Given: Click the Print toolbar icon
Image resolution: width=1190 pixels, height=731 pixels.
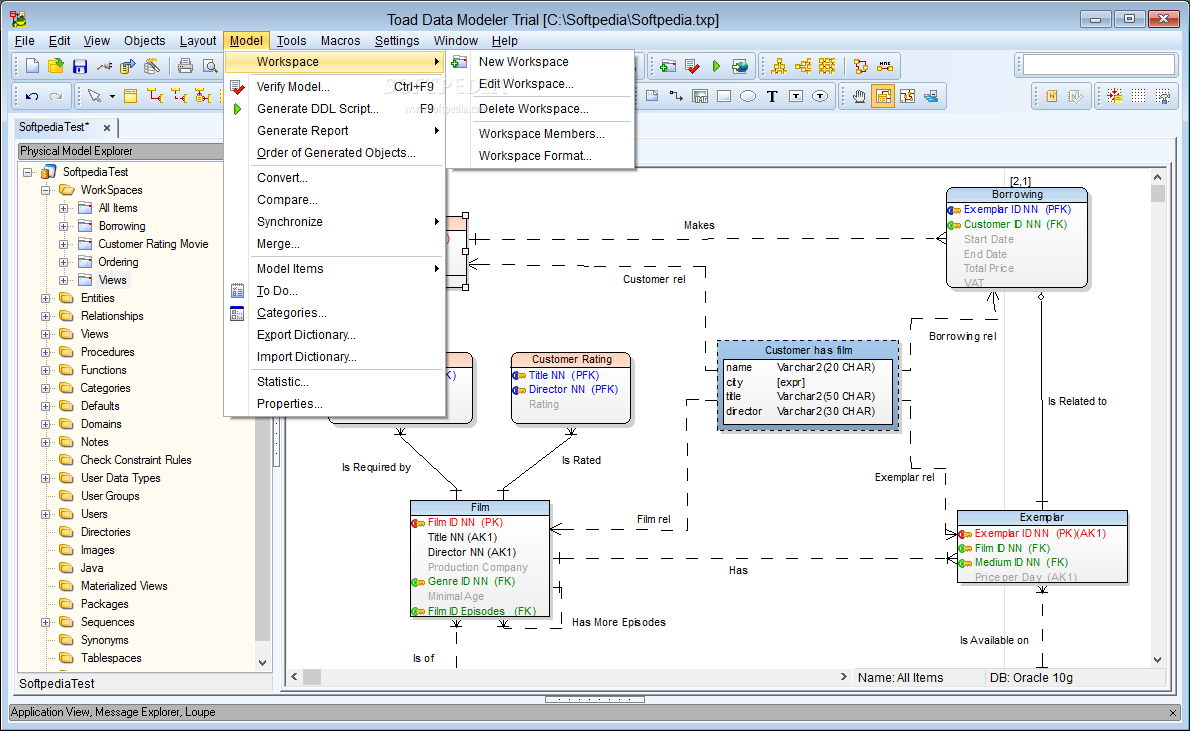Looking at the screenshot, I should (185, 67).
